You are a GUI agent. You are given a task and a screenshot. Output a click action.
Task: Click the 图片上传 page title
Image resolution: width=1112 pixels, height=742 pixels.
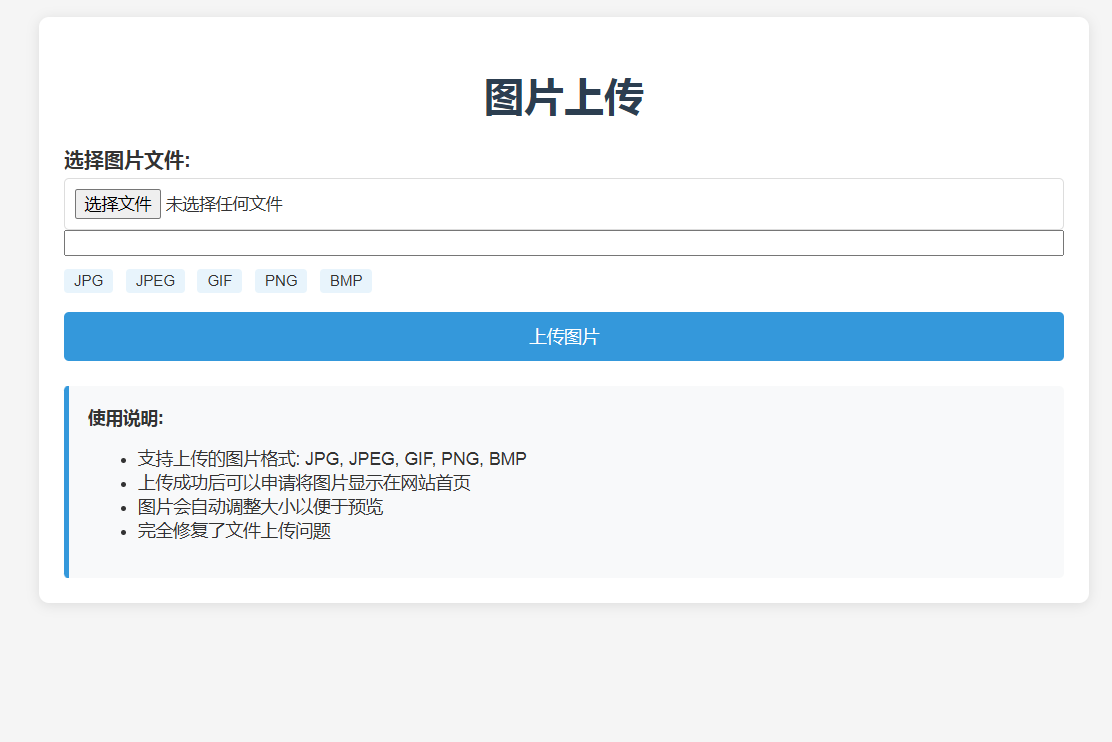pyautogui.click(x=563, y=97)
